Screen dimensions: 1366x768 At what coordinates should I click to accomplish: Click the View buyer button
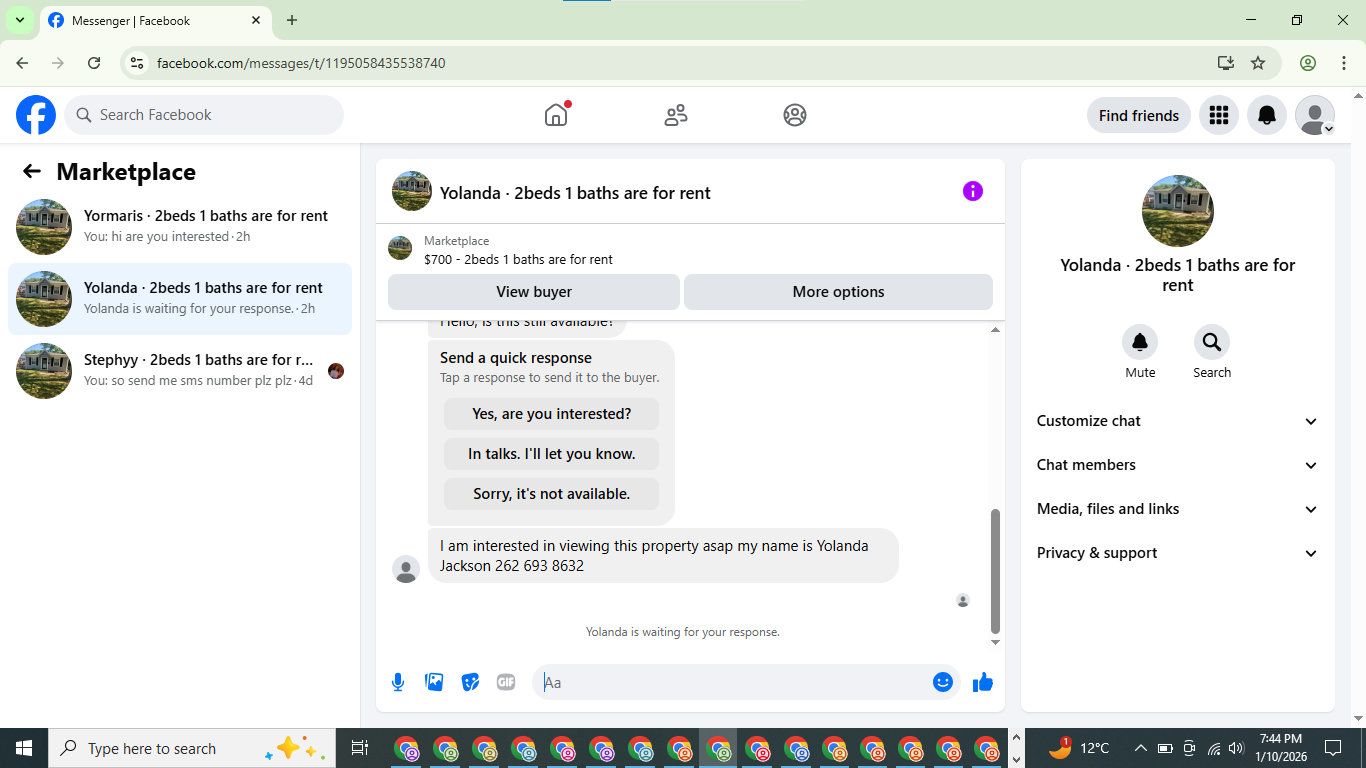(x=534, y=292)
